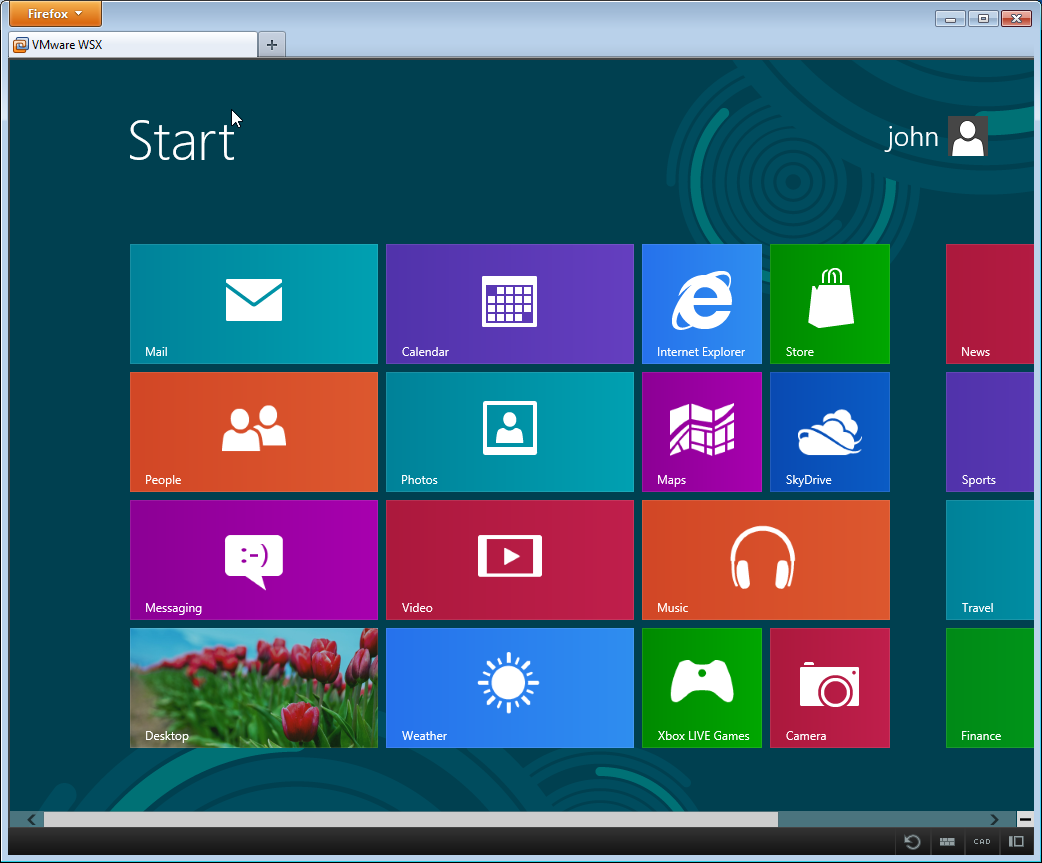1042x863 pixels.
Task: Maximize the Firefox window
Action: click(983, 19)
